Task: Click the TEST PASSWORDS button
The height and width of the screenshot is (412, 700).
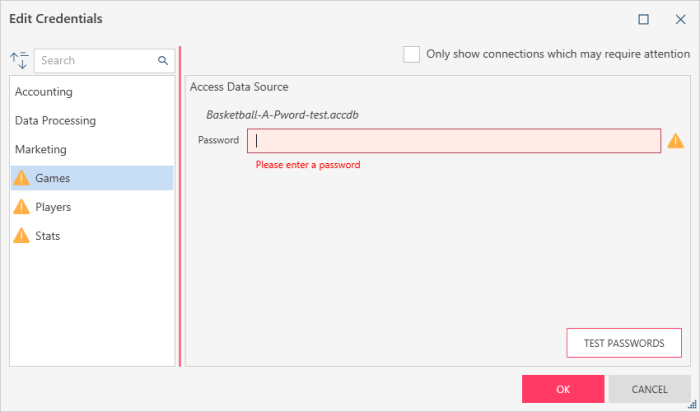Action: pyautogui.click(x=624, y=343)
